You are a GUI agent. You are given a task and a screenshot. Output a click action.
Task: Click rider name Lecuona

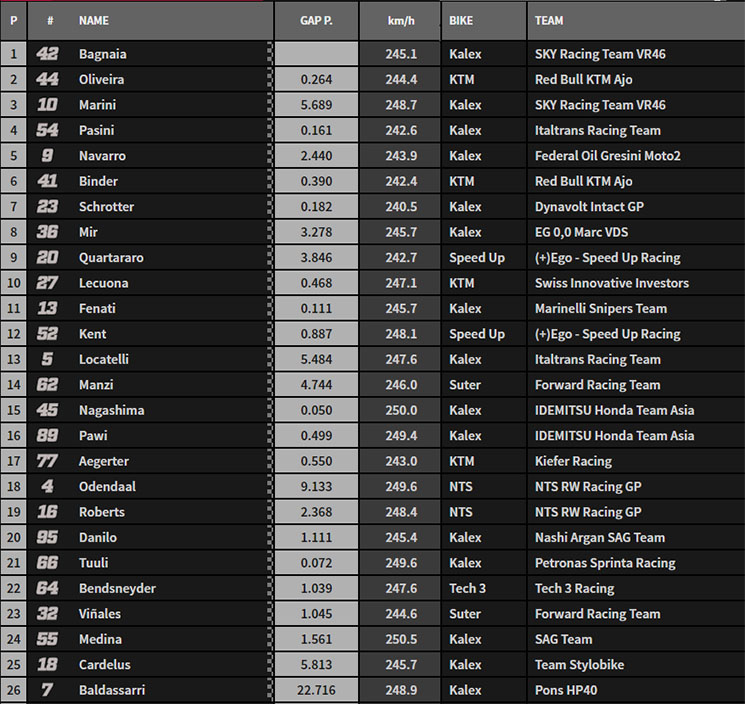[x=103, y=283]
